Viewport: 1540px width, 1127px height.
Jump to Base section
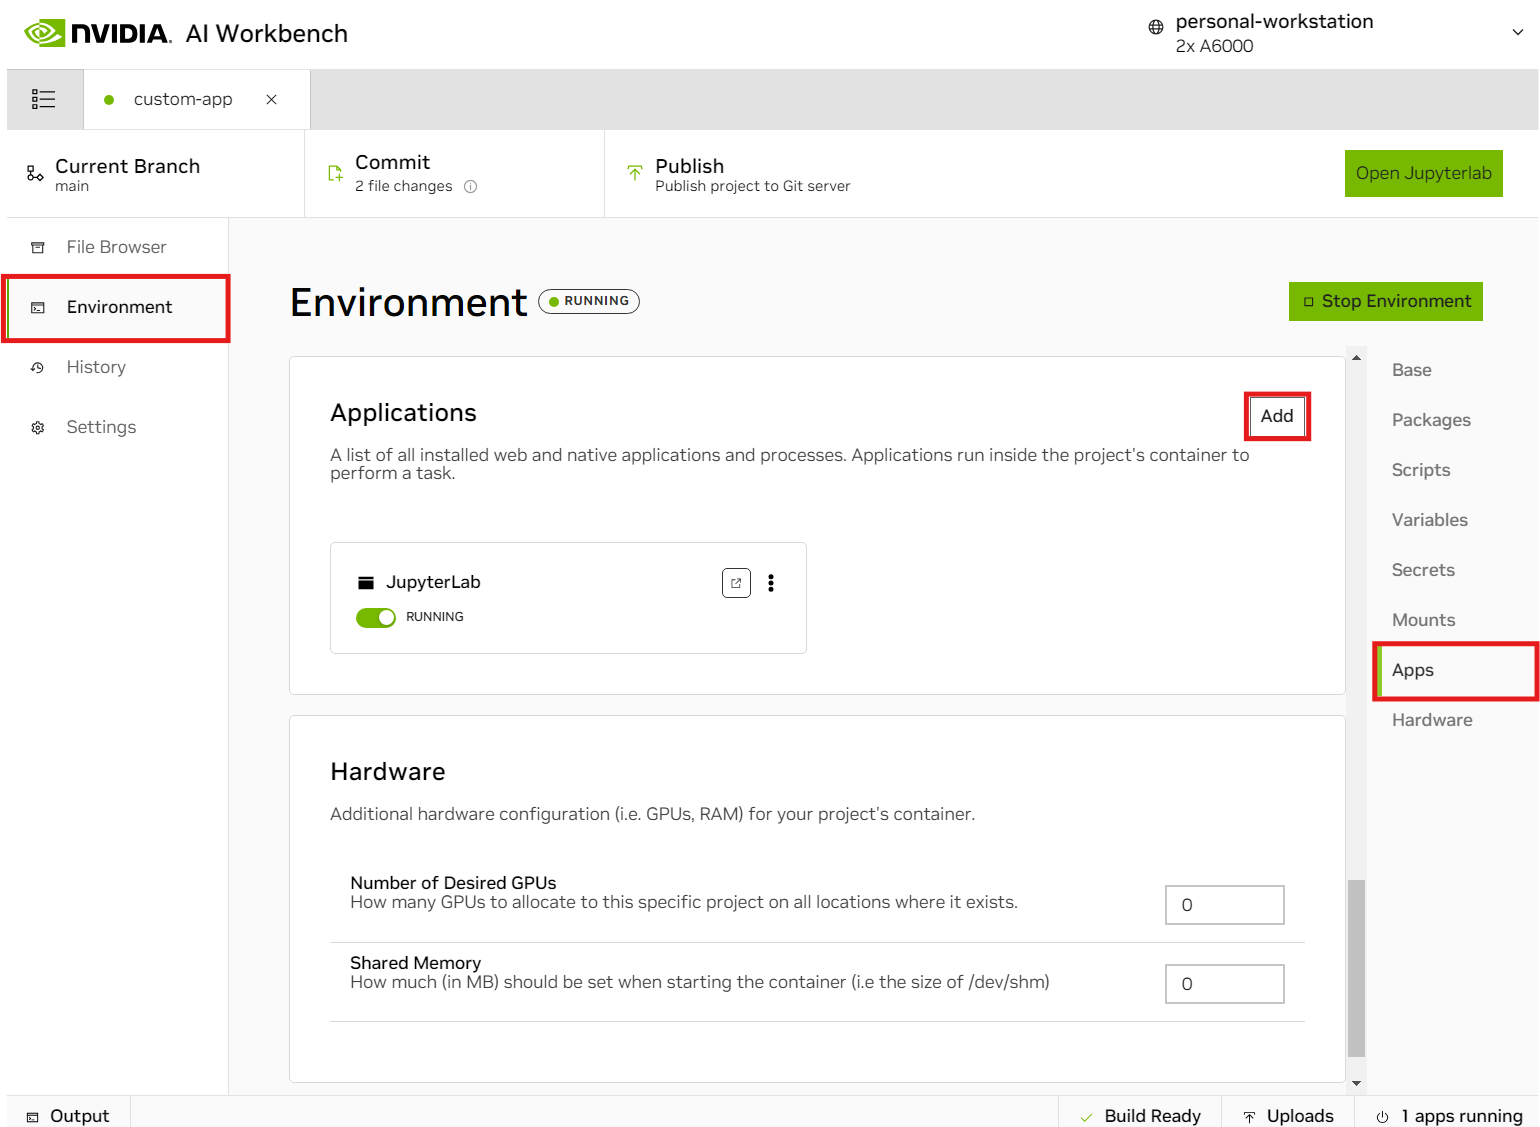tap(1411, 370)
